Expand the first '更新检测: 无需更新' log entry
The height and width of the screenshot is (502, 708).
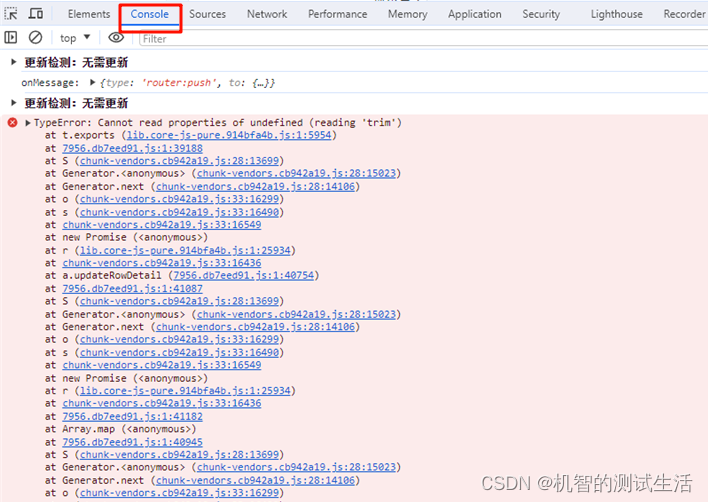tap(14, 62)
